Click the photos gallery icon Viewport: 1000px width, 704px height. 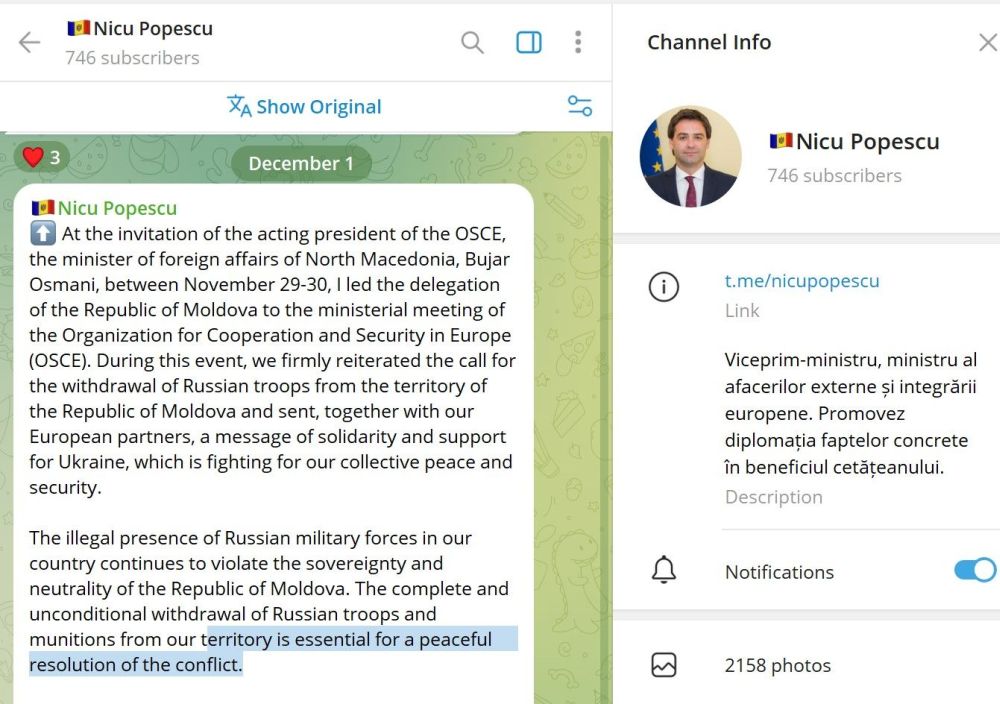point(664,665)
